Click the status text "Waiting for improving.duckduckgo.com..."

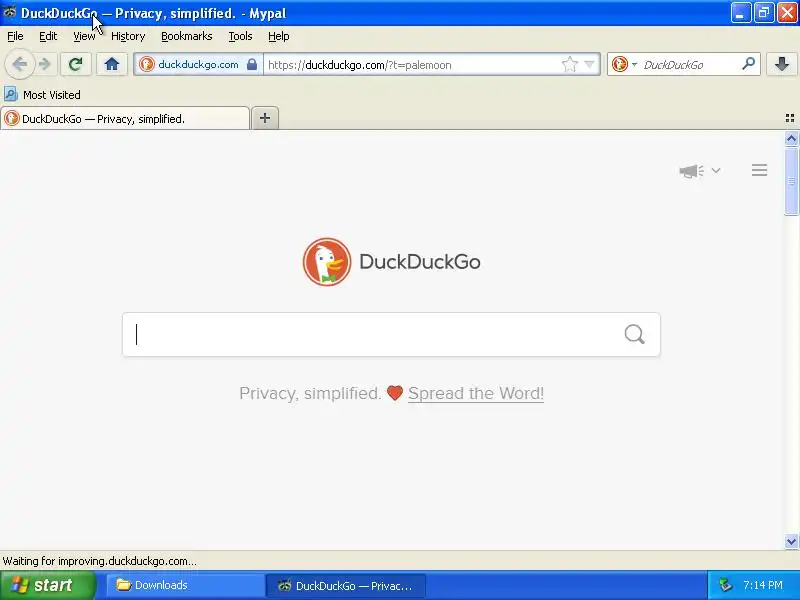pyautogui.click(x=99, y=561)
